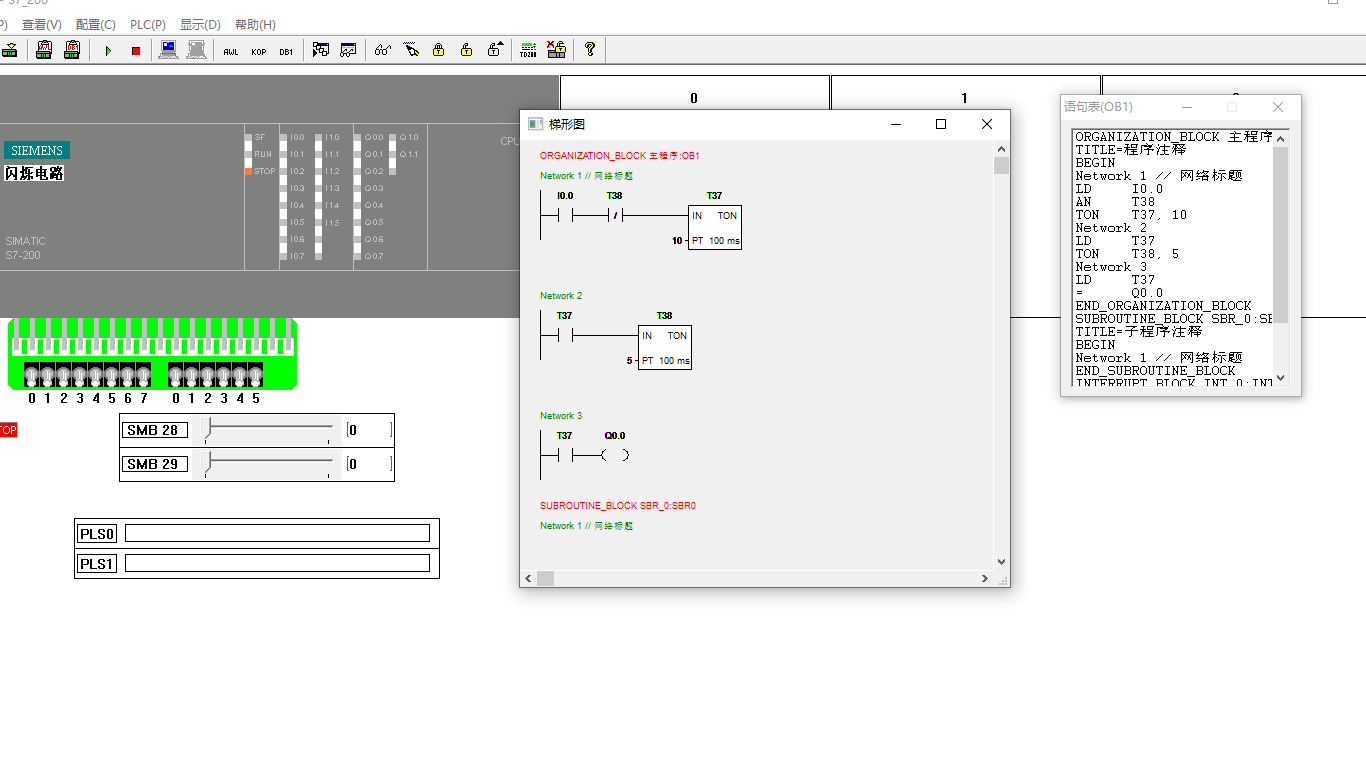Click the KOP ladder view toolbar icon

click(x=259, y=51)
